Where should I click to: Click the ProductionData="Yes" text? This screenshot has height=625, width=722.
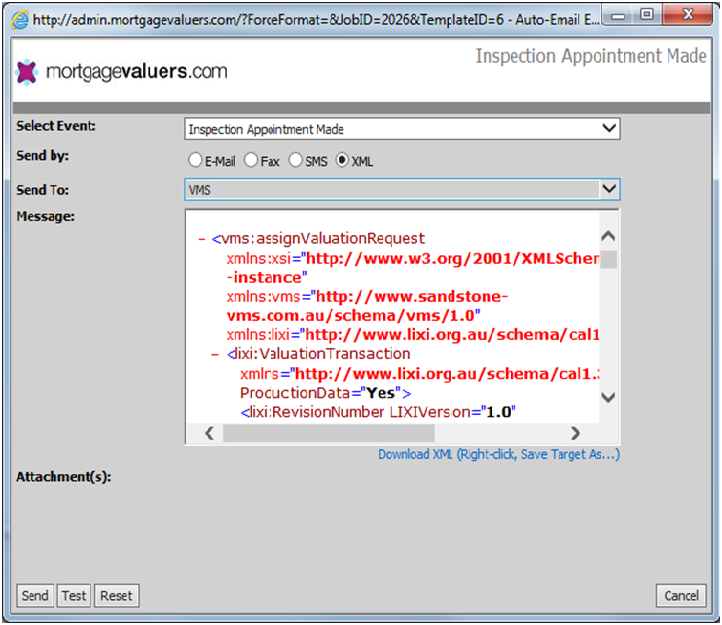326,393
